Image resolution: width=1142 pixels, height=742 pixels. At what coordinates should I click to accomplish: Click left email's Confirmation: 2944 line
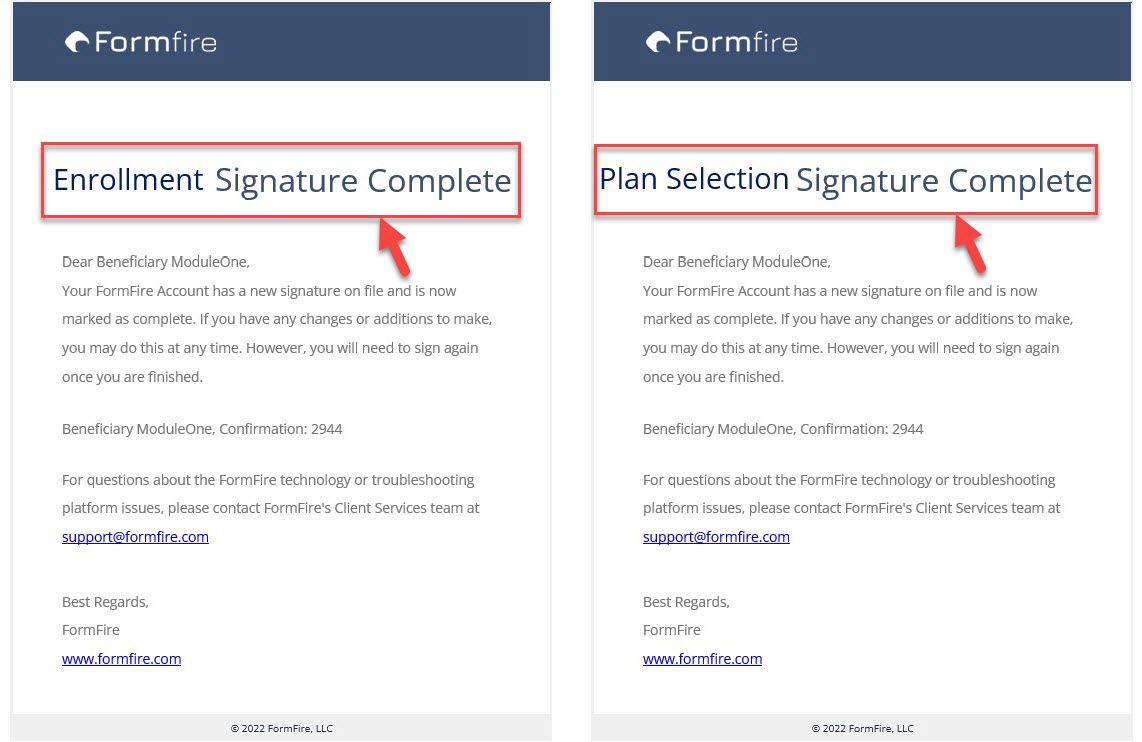click(202, 429)
